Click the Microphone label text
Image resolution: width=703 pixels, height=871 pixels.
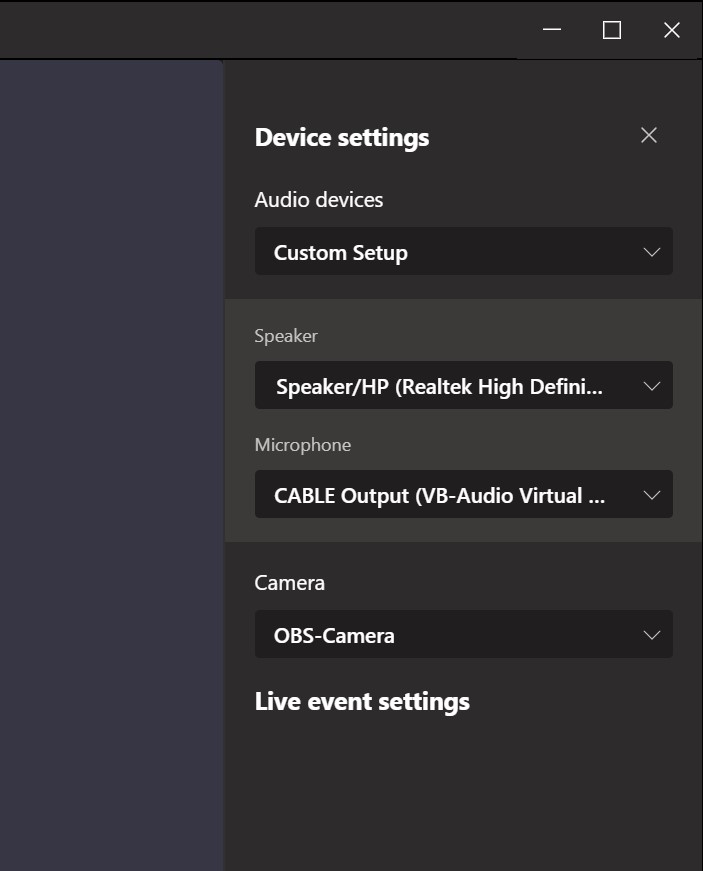[303, 445]
